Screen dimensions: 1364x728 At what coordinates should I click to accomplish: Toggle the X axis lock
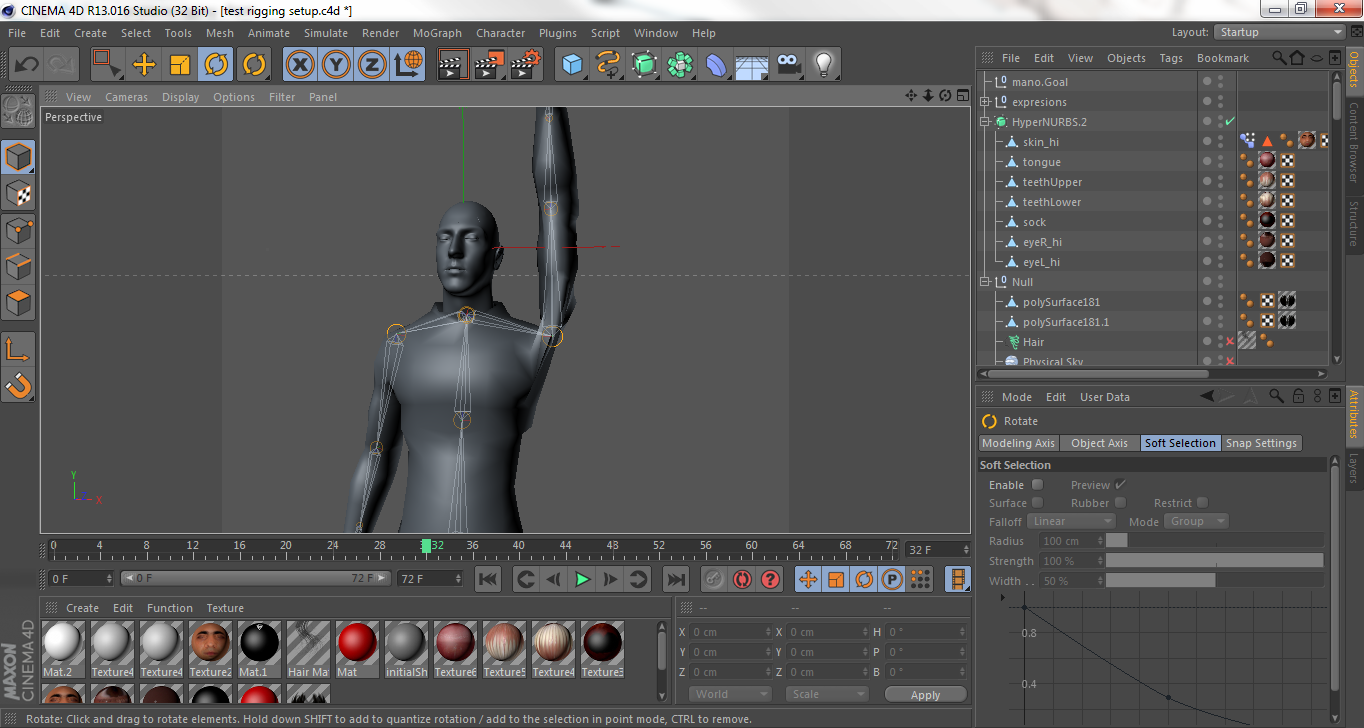click(x=300, y=65)
